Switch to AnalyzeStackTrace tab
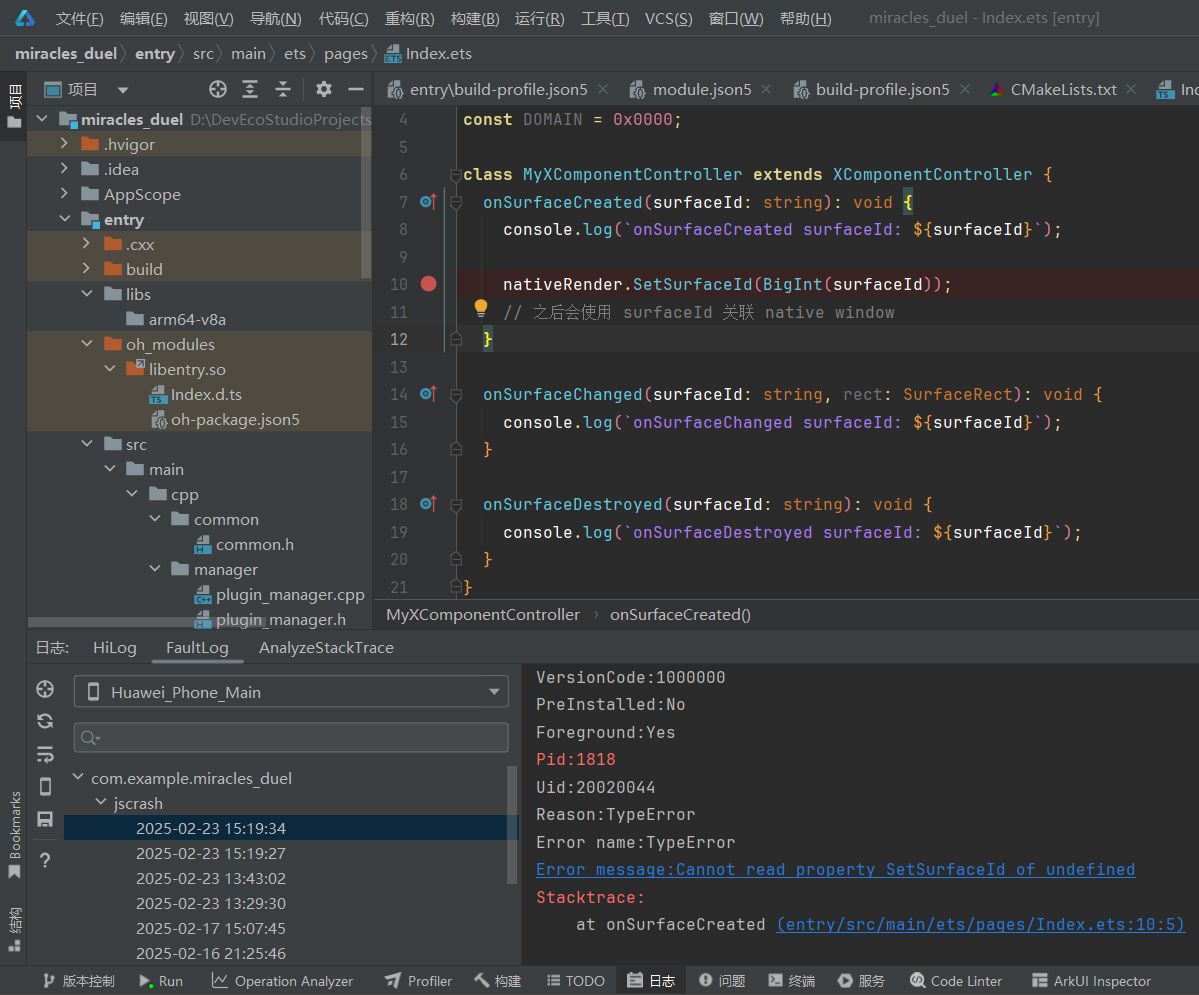 (x=327, y=648)
